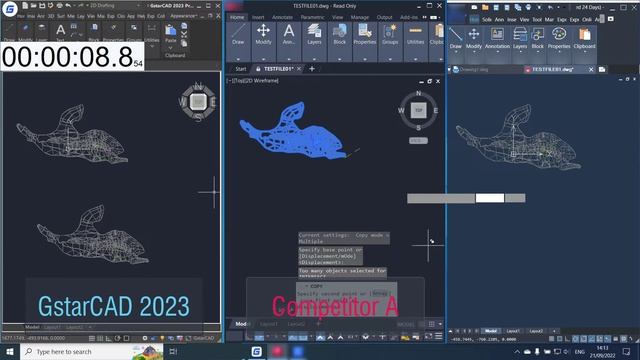Expand the Utilities dropdown in GstarCAD ribbon
This screenshot has width=640, height=360.
tap(152, 47)
